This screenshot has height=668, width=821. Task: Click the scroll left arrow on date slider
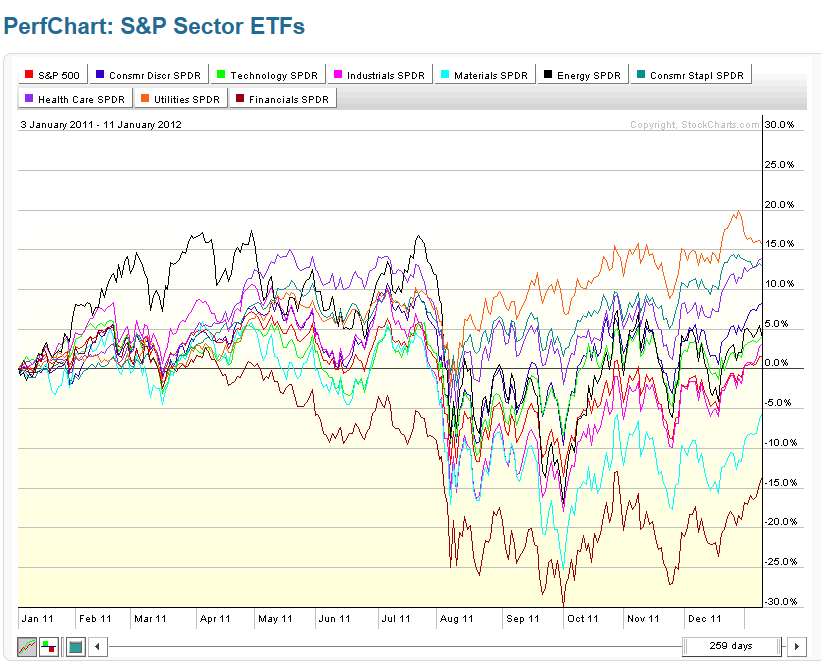pos(97,646)
